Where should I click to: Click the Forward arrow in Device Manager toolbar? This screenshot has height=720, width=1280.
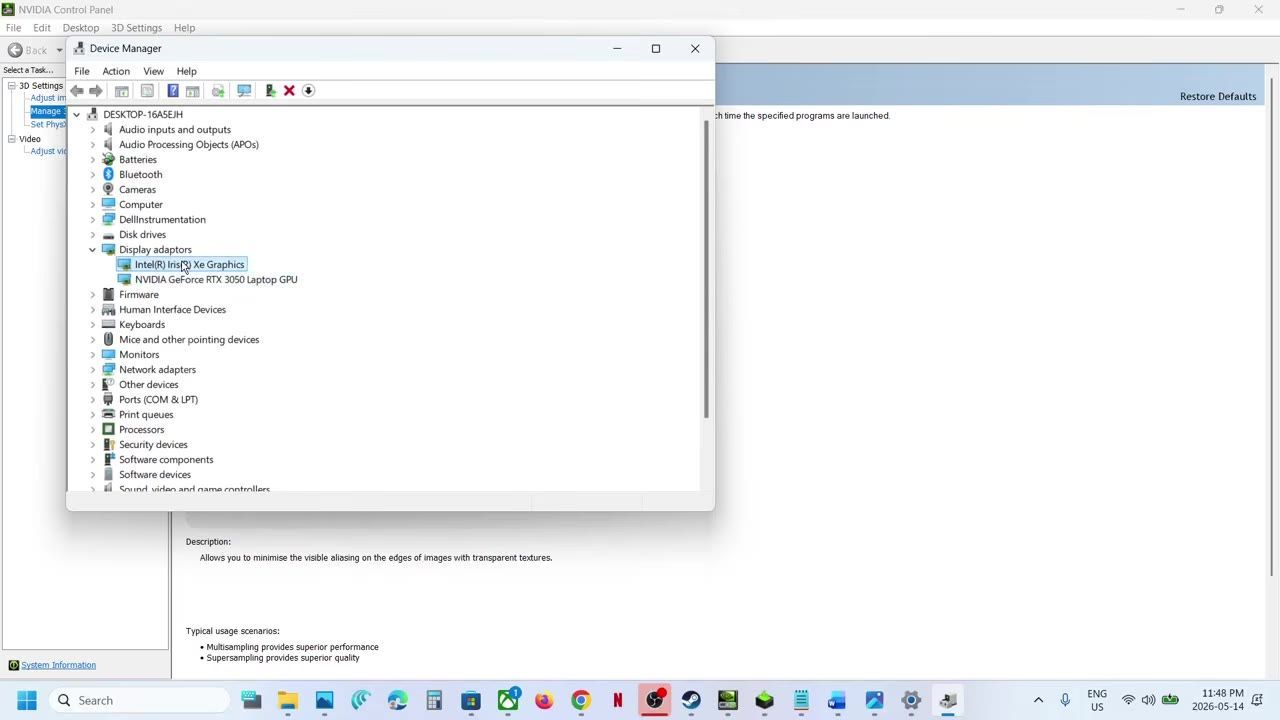96,91
